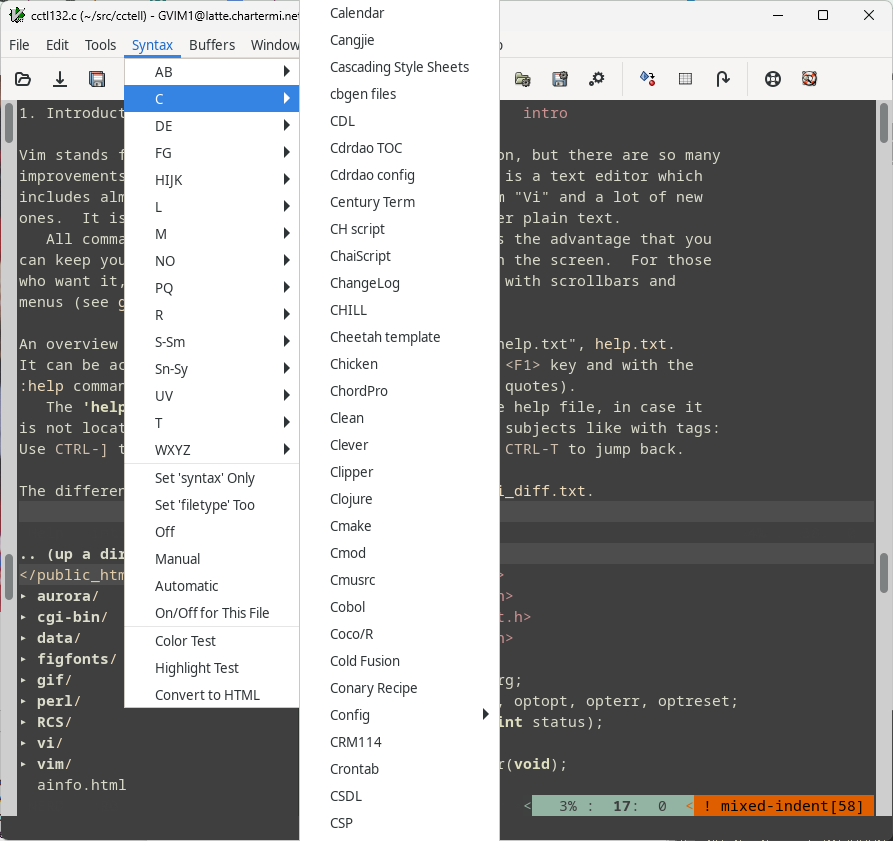The height and width of the screenshot is (841, 893).
Task: Click the right scrollbar of the code window
Action: point(884,573)
